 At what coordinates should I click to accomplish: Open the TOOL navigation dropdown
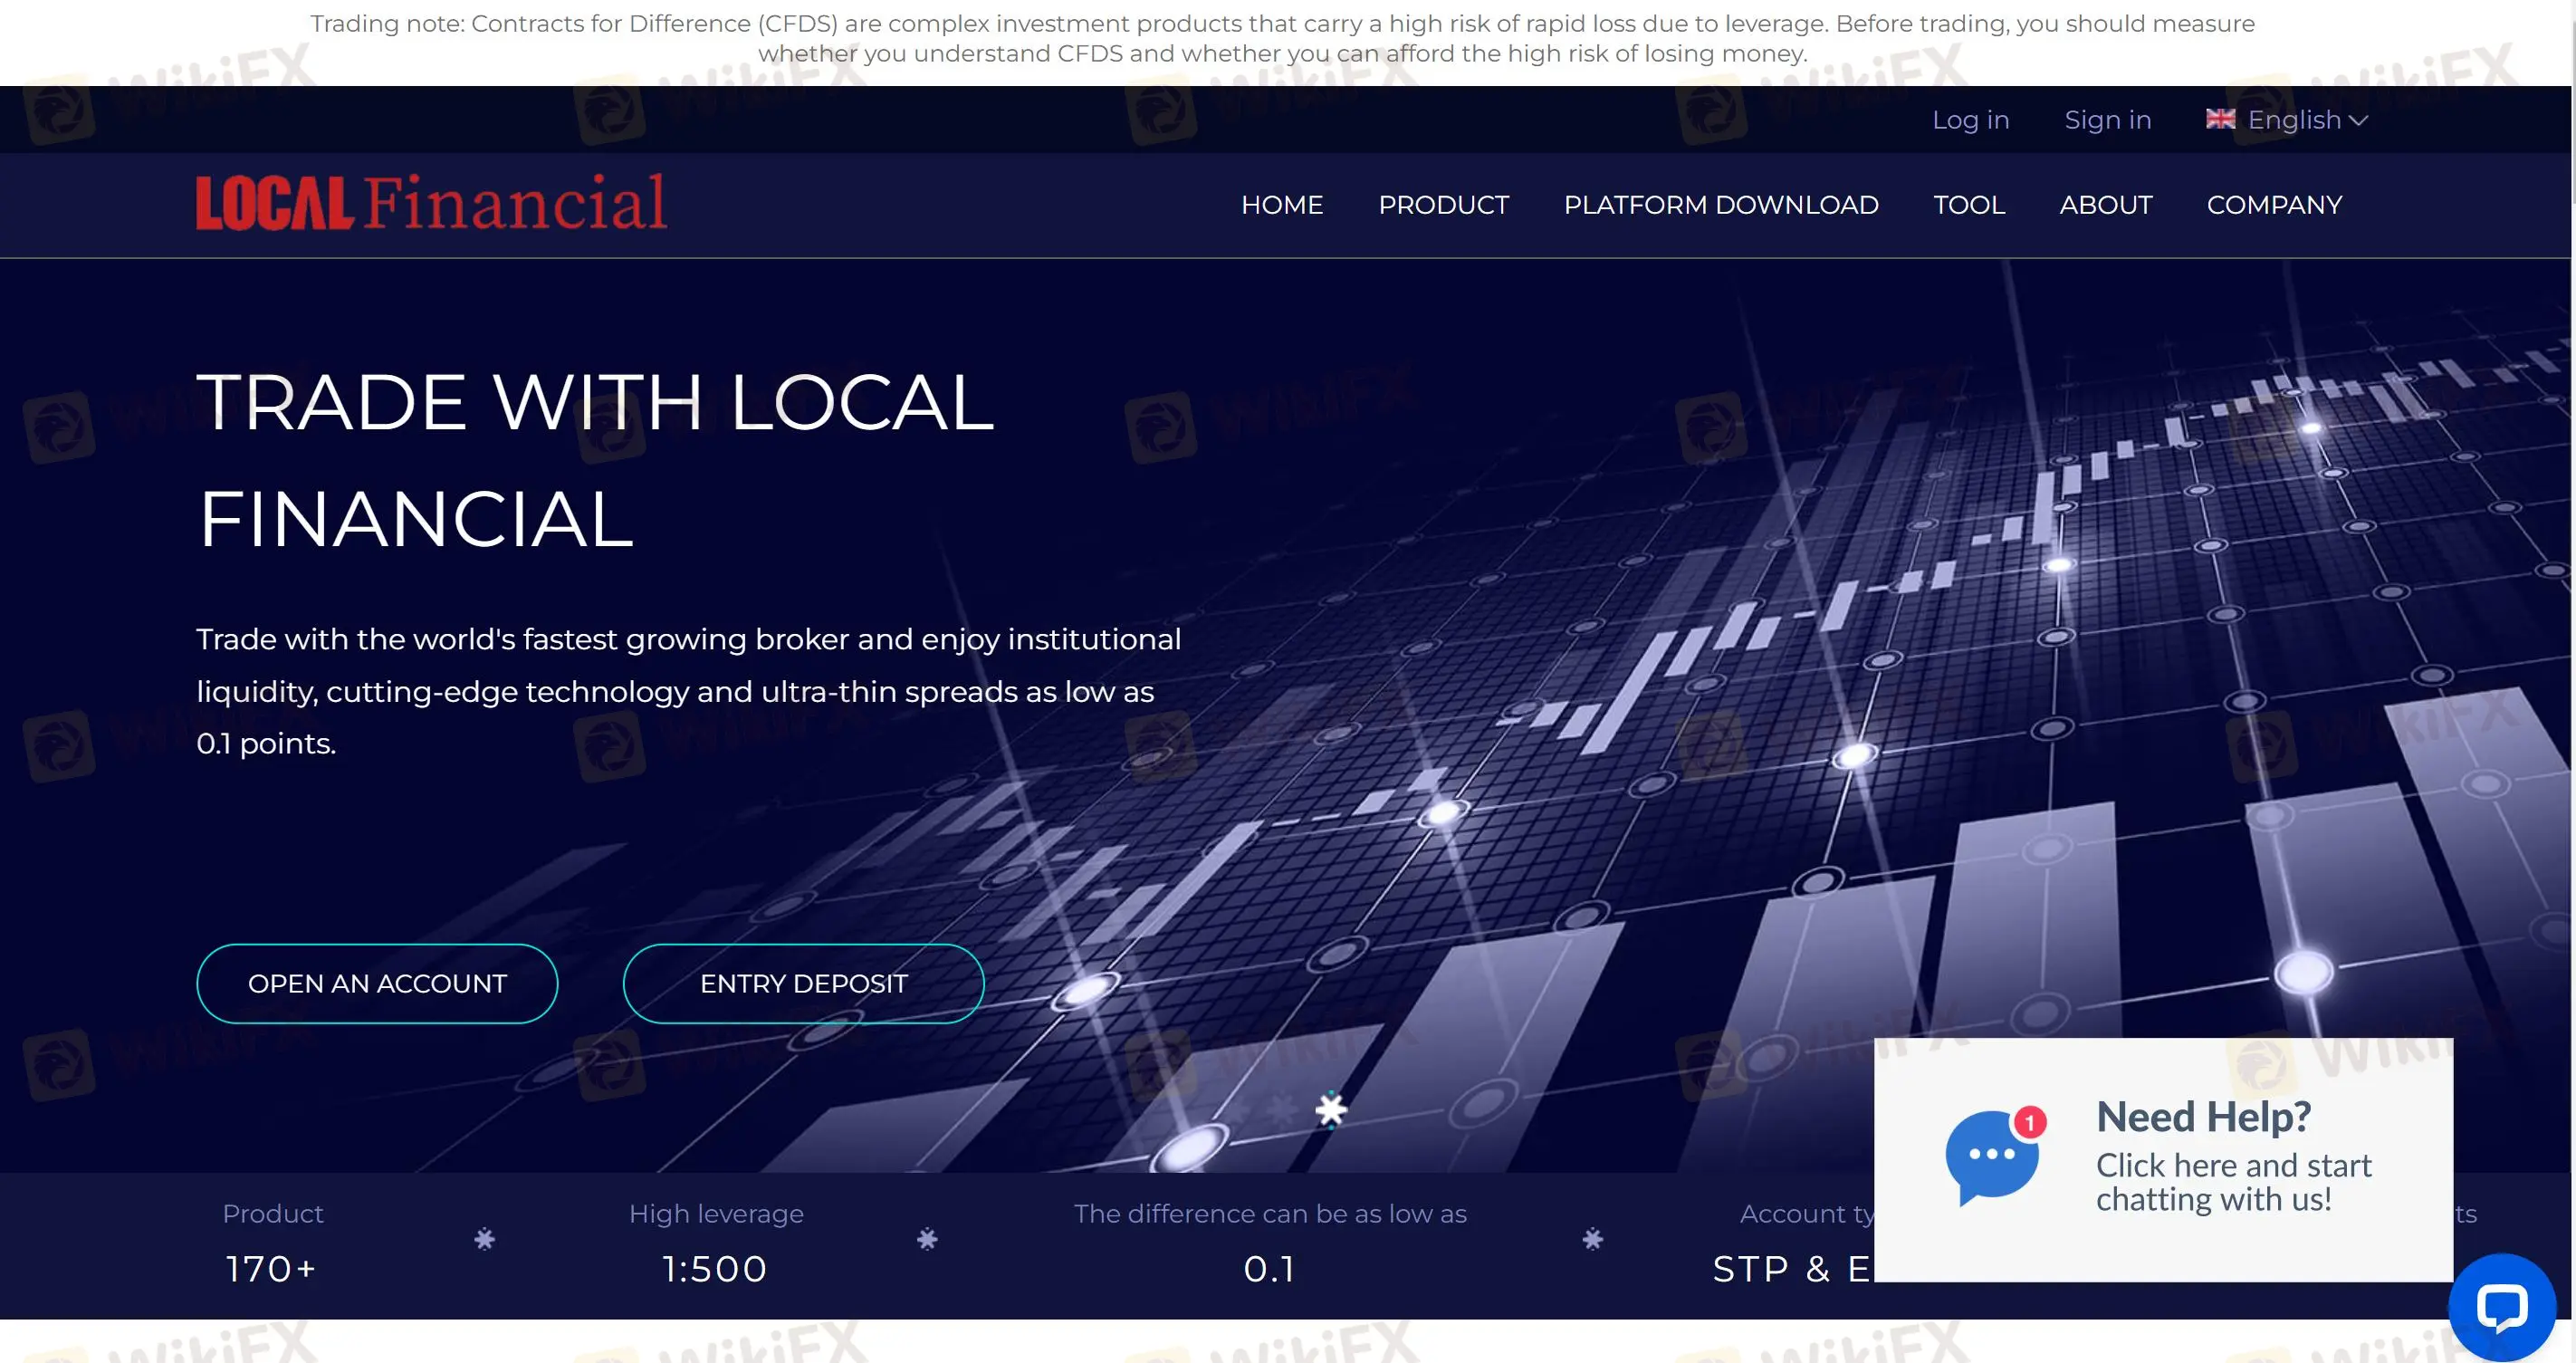1968,205
